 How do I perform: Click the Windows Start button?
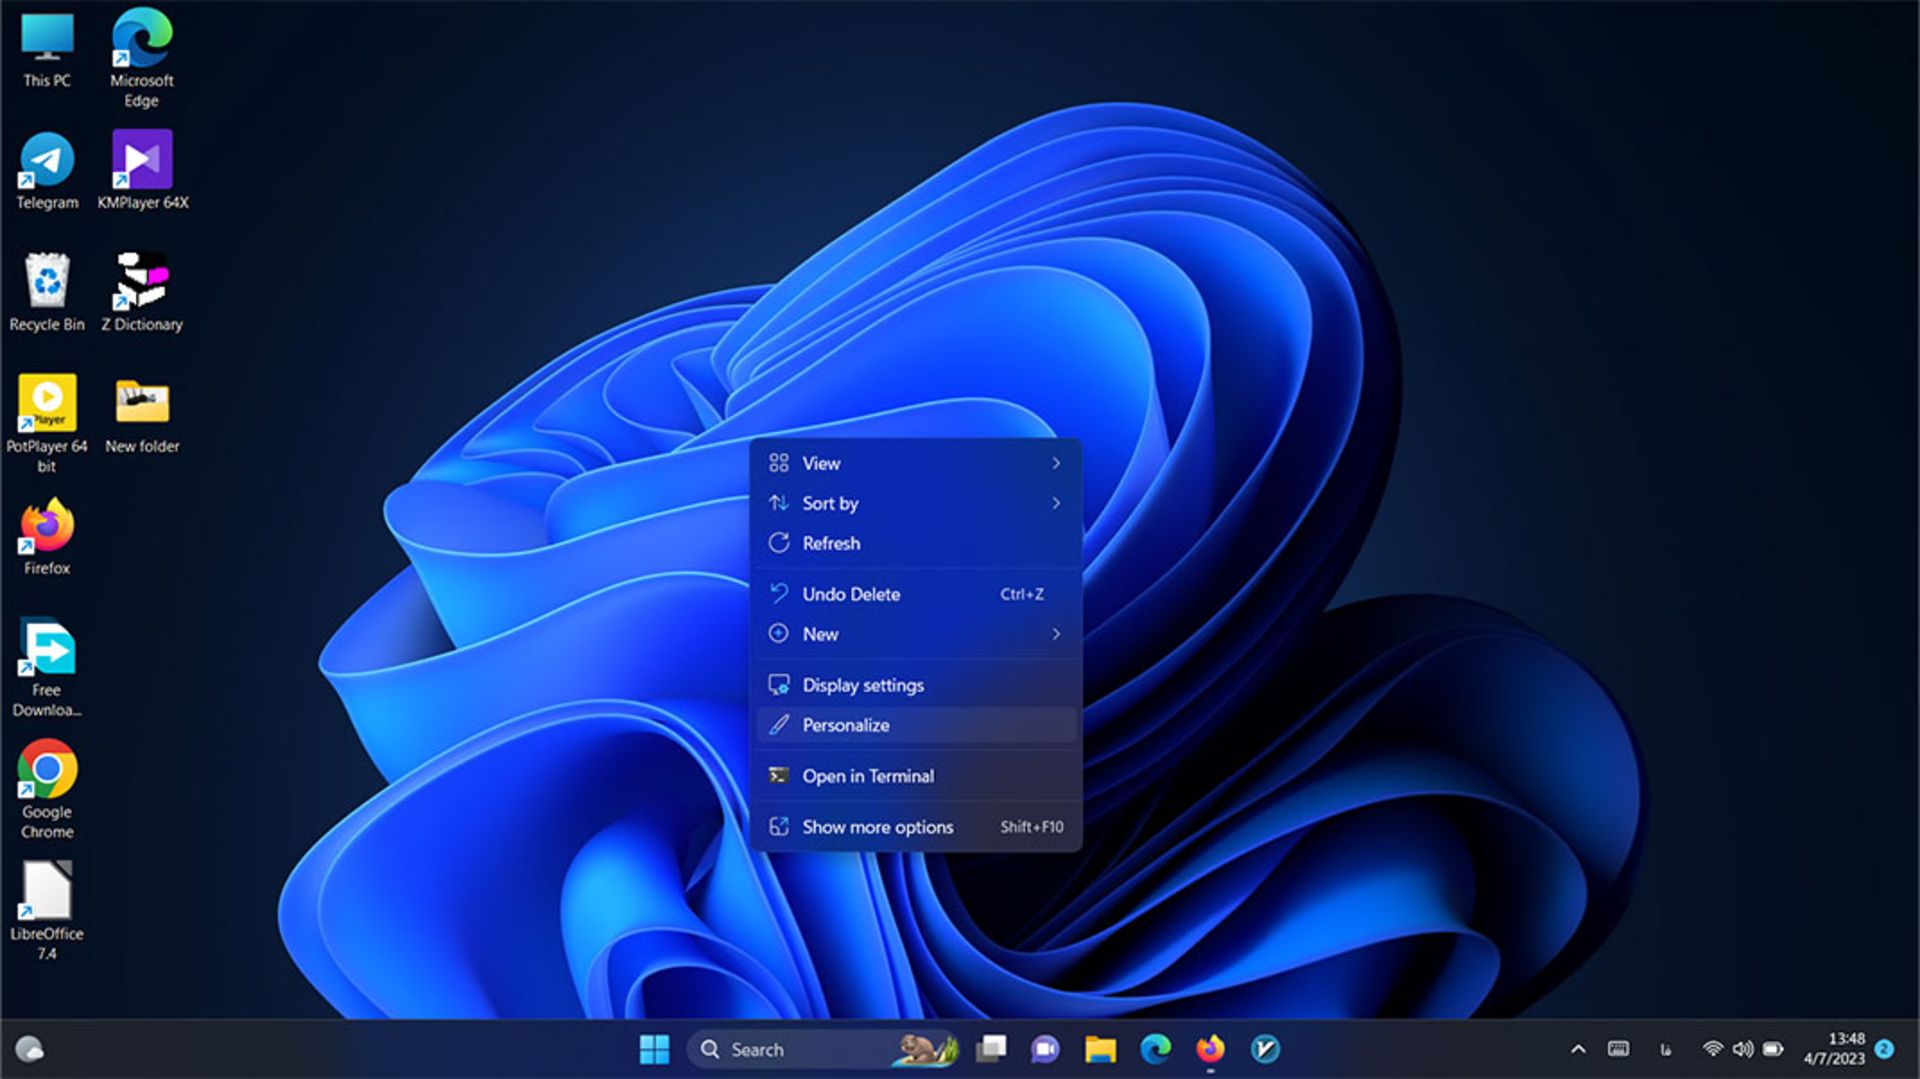[654, 1049]
